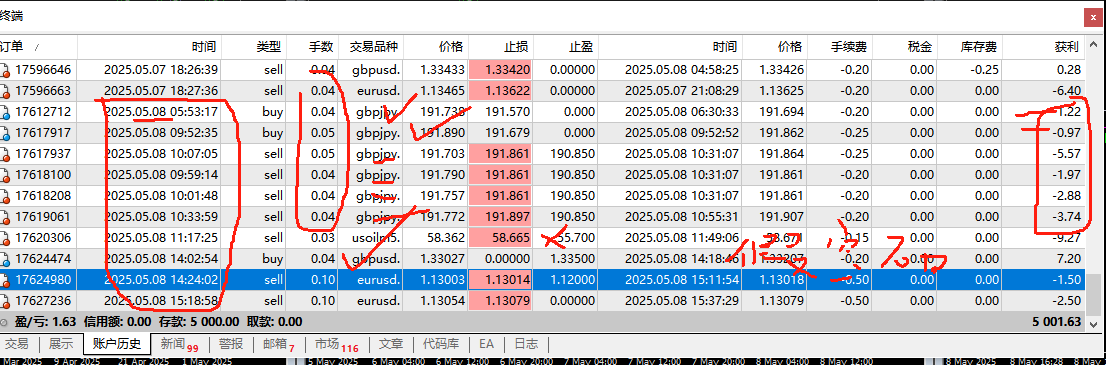Click the vertical scrollbar of history list
Viewport: 1106px width, 365px height.
(x=1094, y=184)
